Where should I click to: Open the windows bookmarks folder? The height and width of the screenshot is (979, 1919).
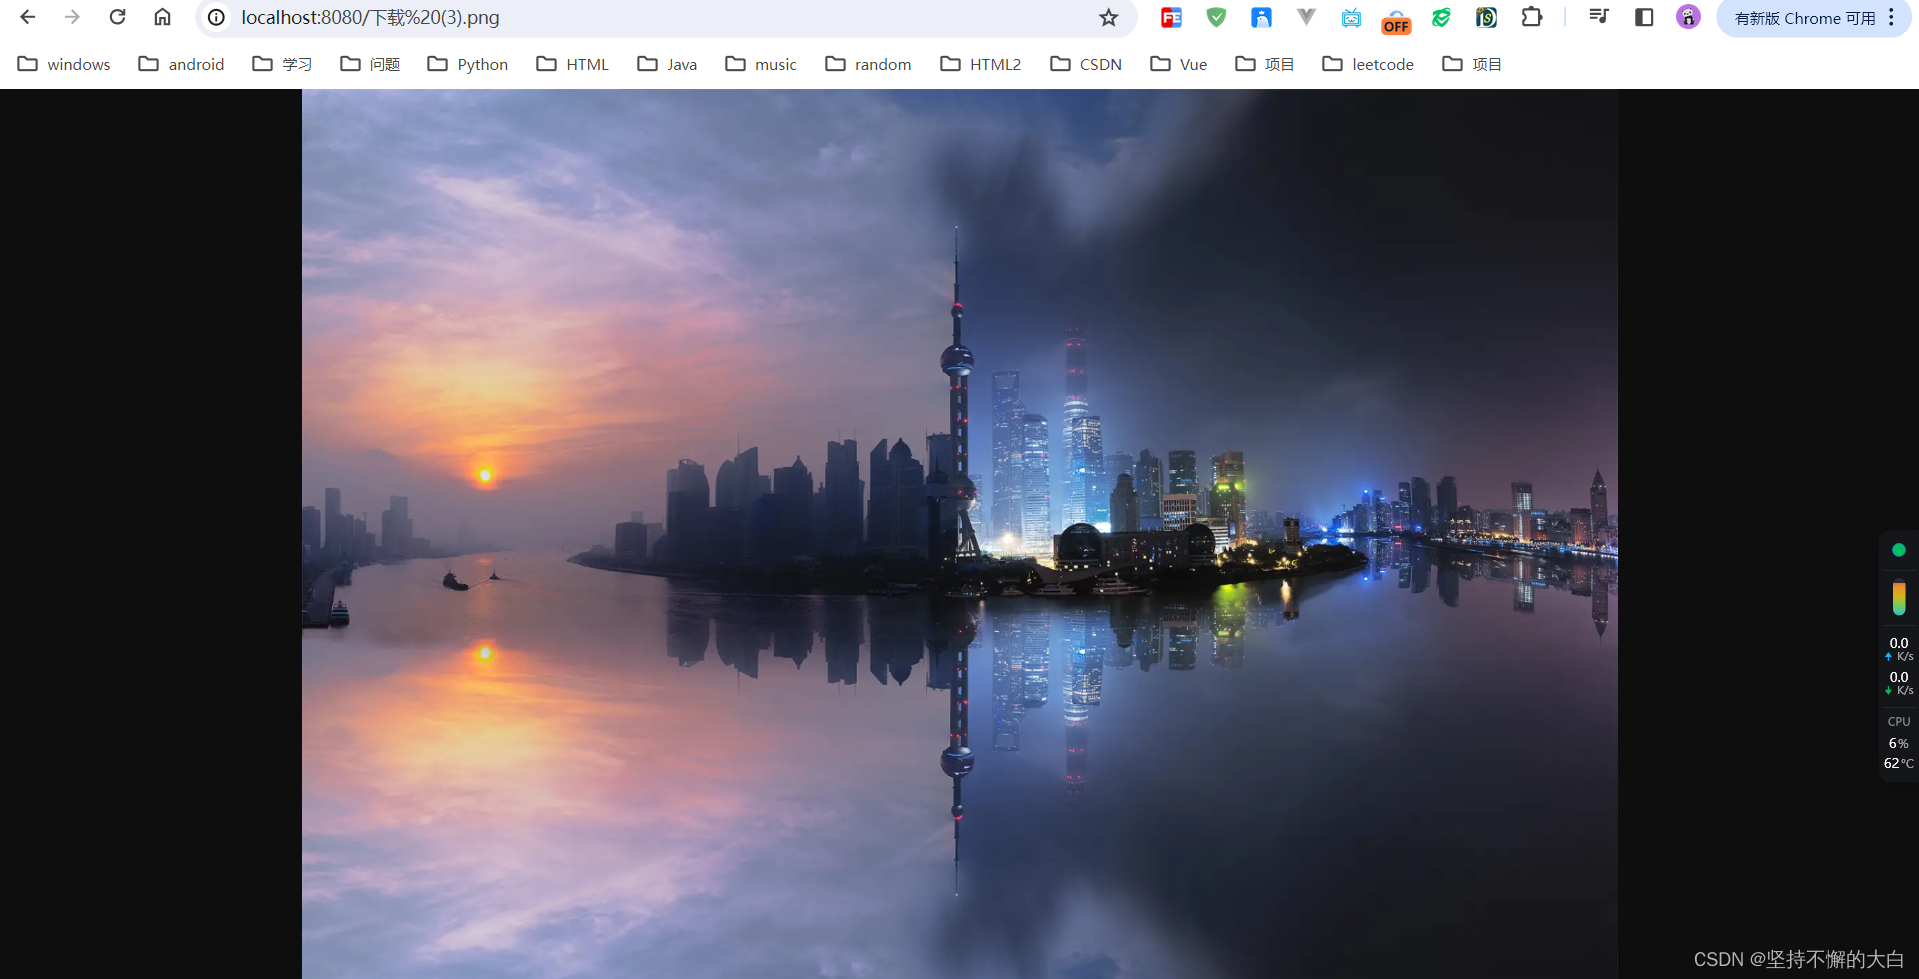coord(63,63)
